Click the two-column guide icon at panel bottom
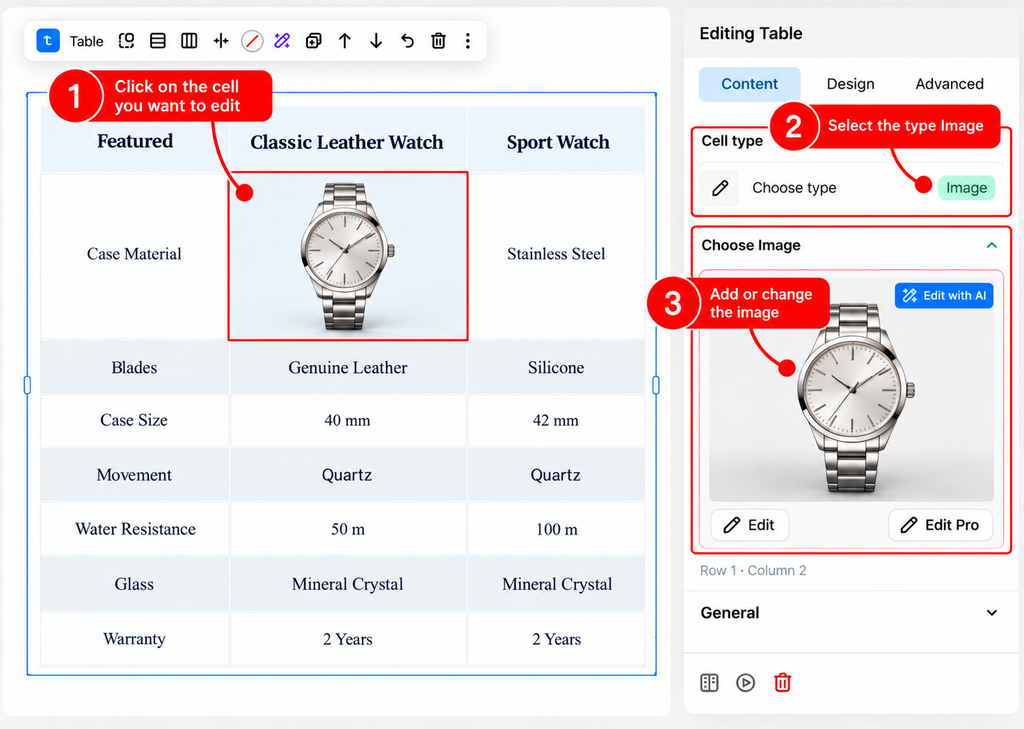Viewport: 1024px width, 729px height. coord(709,683)
